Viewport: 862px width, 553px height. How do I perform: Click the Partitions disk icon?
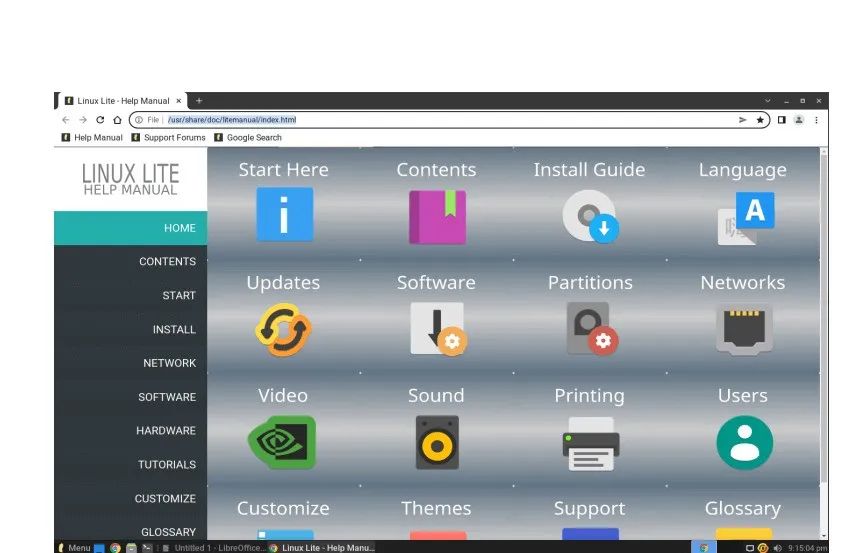(590, 329)
